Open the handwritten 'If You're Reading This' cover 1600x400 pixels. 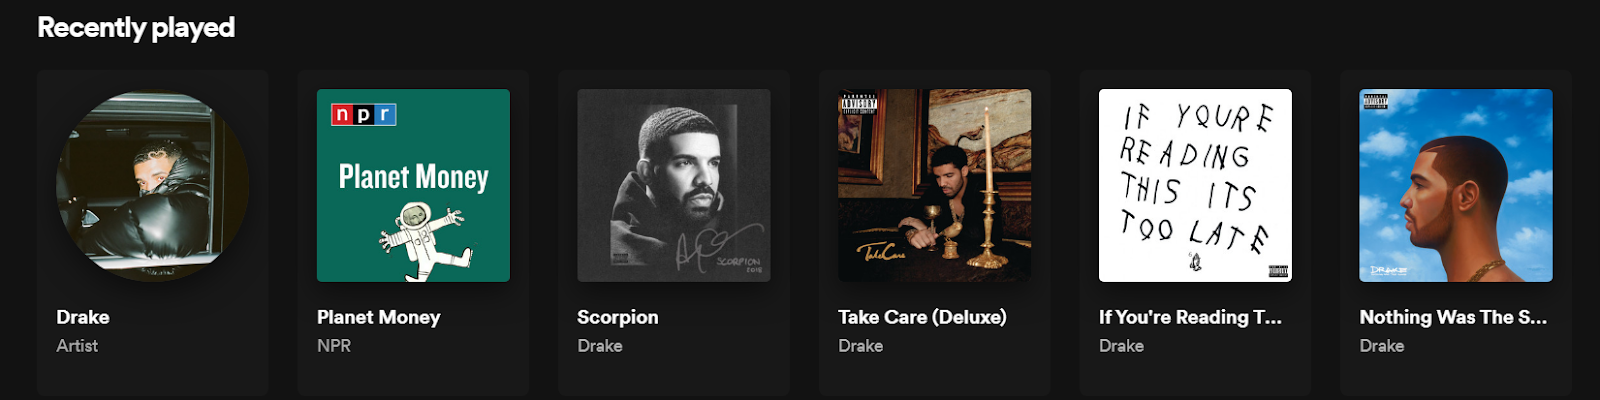click(x=1195, y=186)
